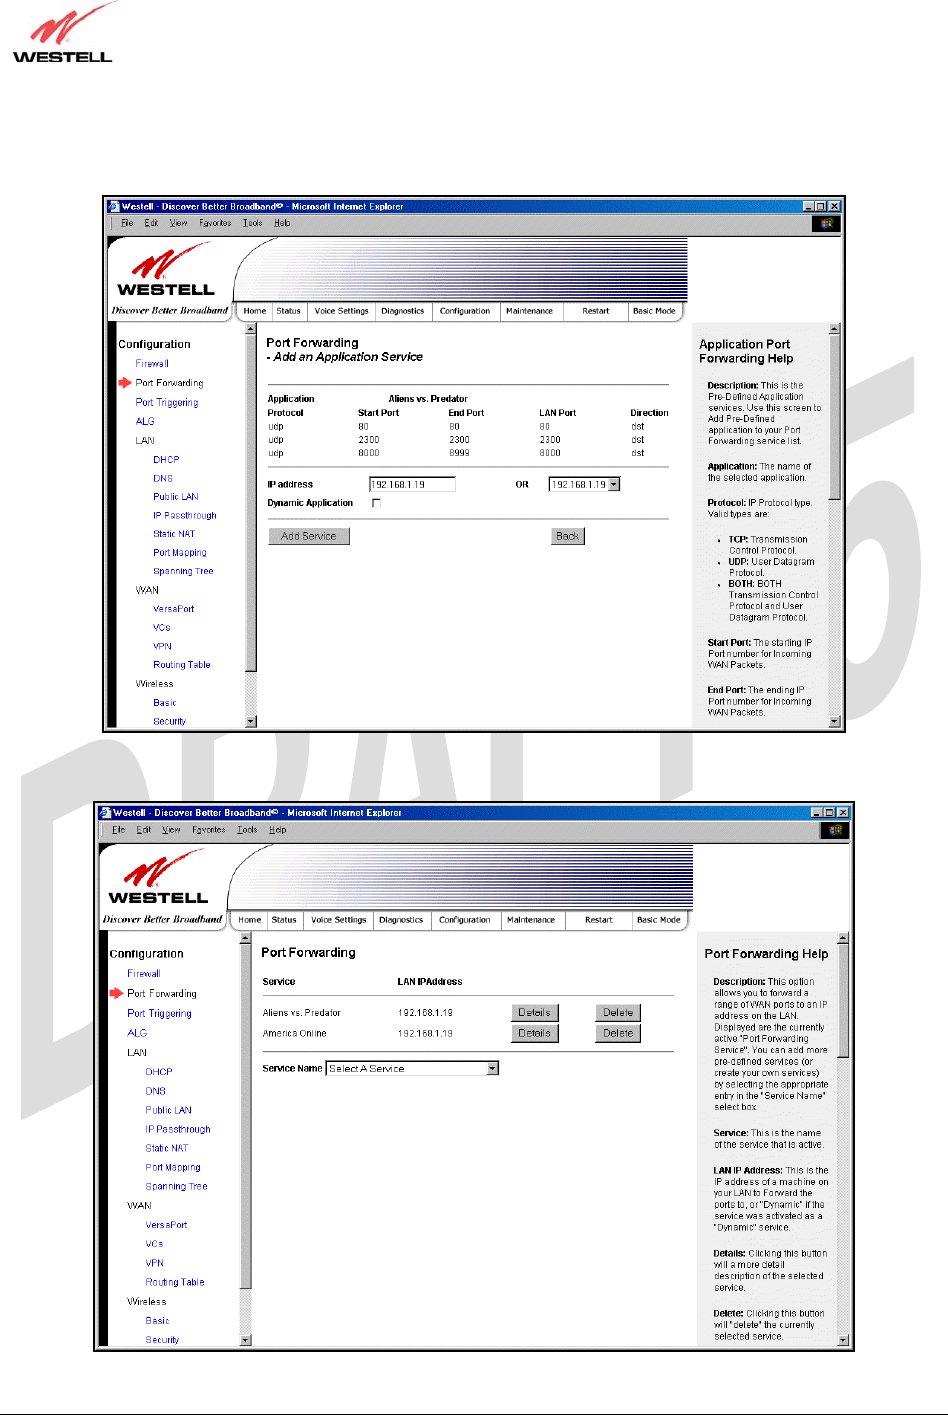948x1415 pixels.
Task: Open Help menu in top window
Action: pos(282,223)
